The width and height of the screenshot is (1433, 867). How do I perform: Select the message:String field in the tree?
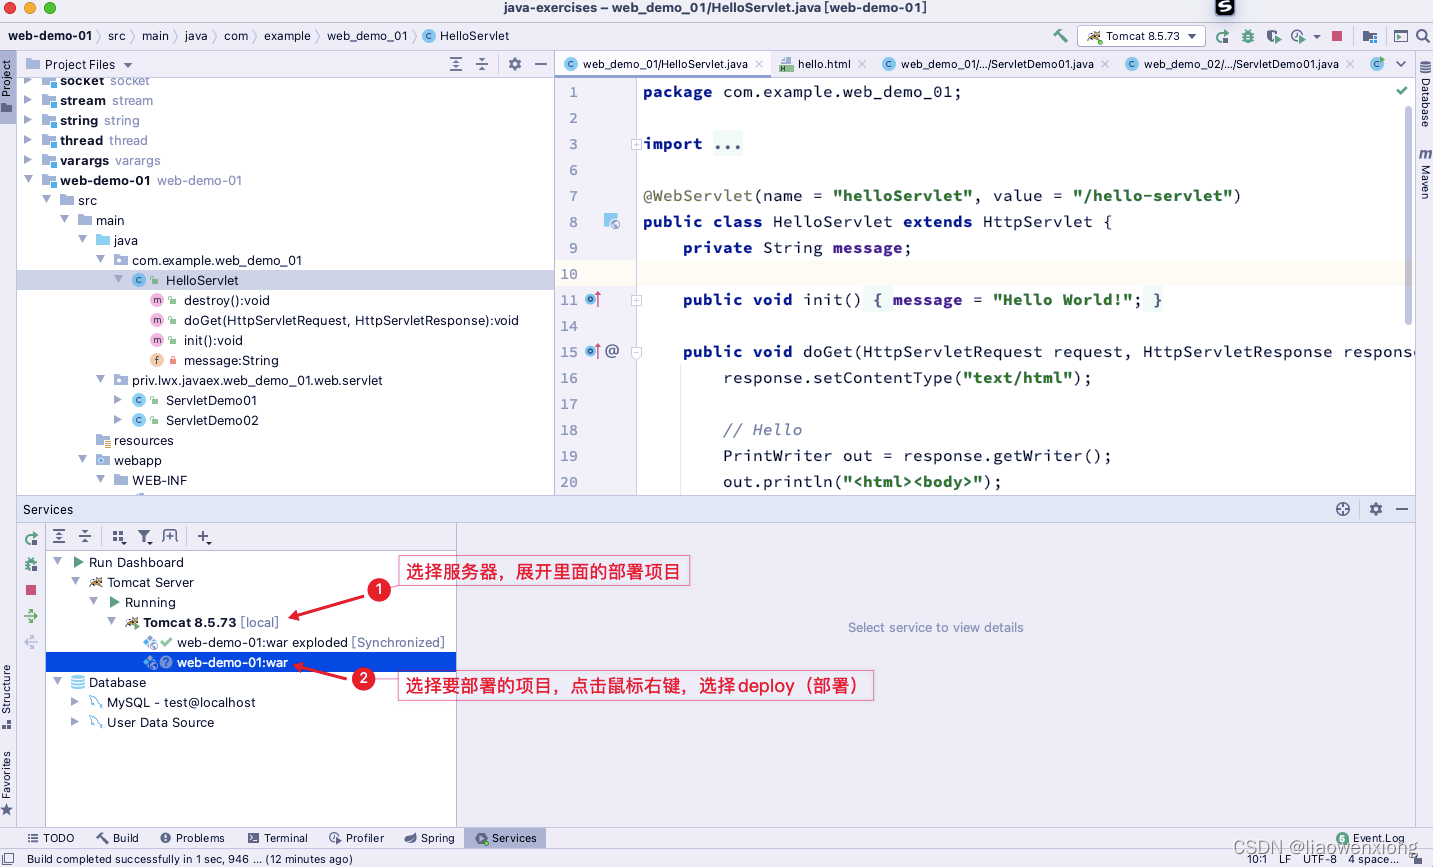(231, 360)
